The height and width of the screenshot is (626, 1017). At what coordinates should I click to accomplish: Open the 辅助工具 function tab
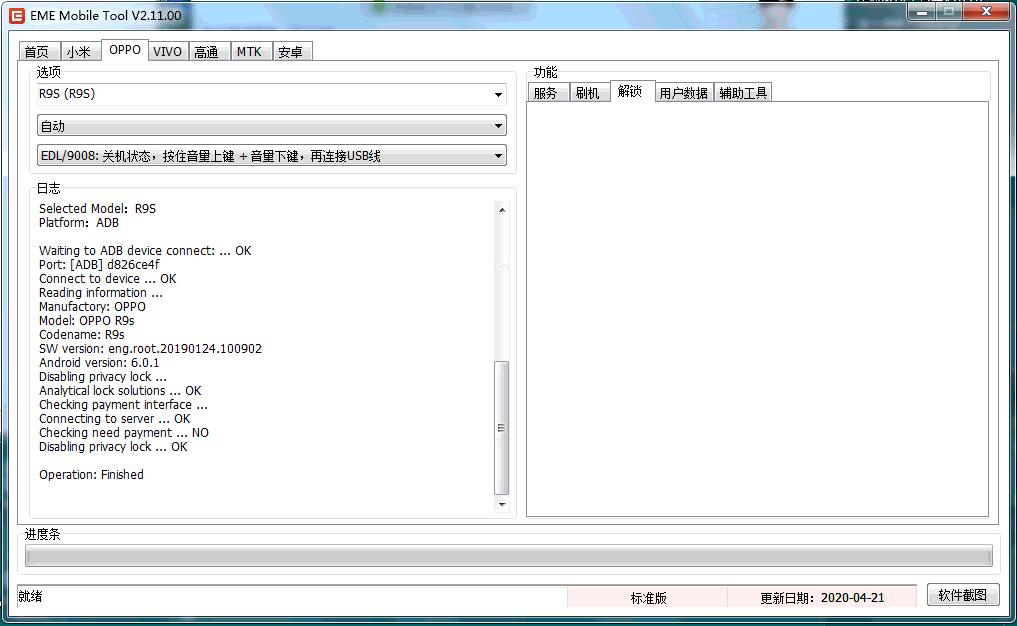point(743,93)
